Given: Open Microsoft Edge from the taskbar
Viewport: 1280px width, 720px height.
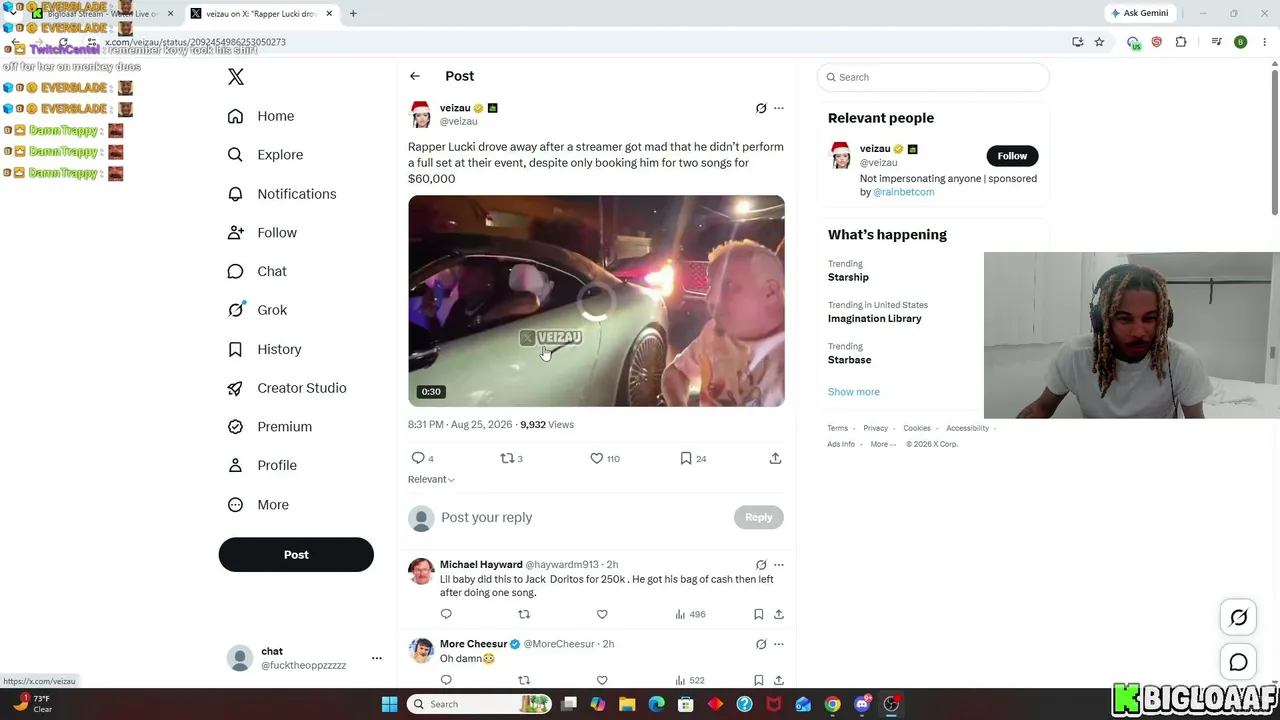Looking at the screenshot, I should (657, 704).
